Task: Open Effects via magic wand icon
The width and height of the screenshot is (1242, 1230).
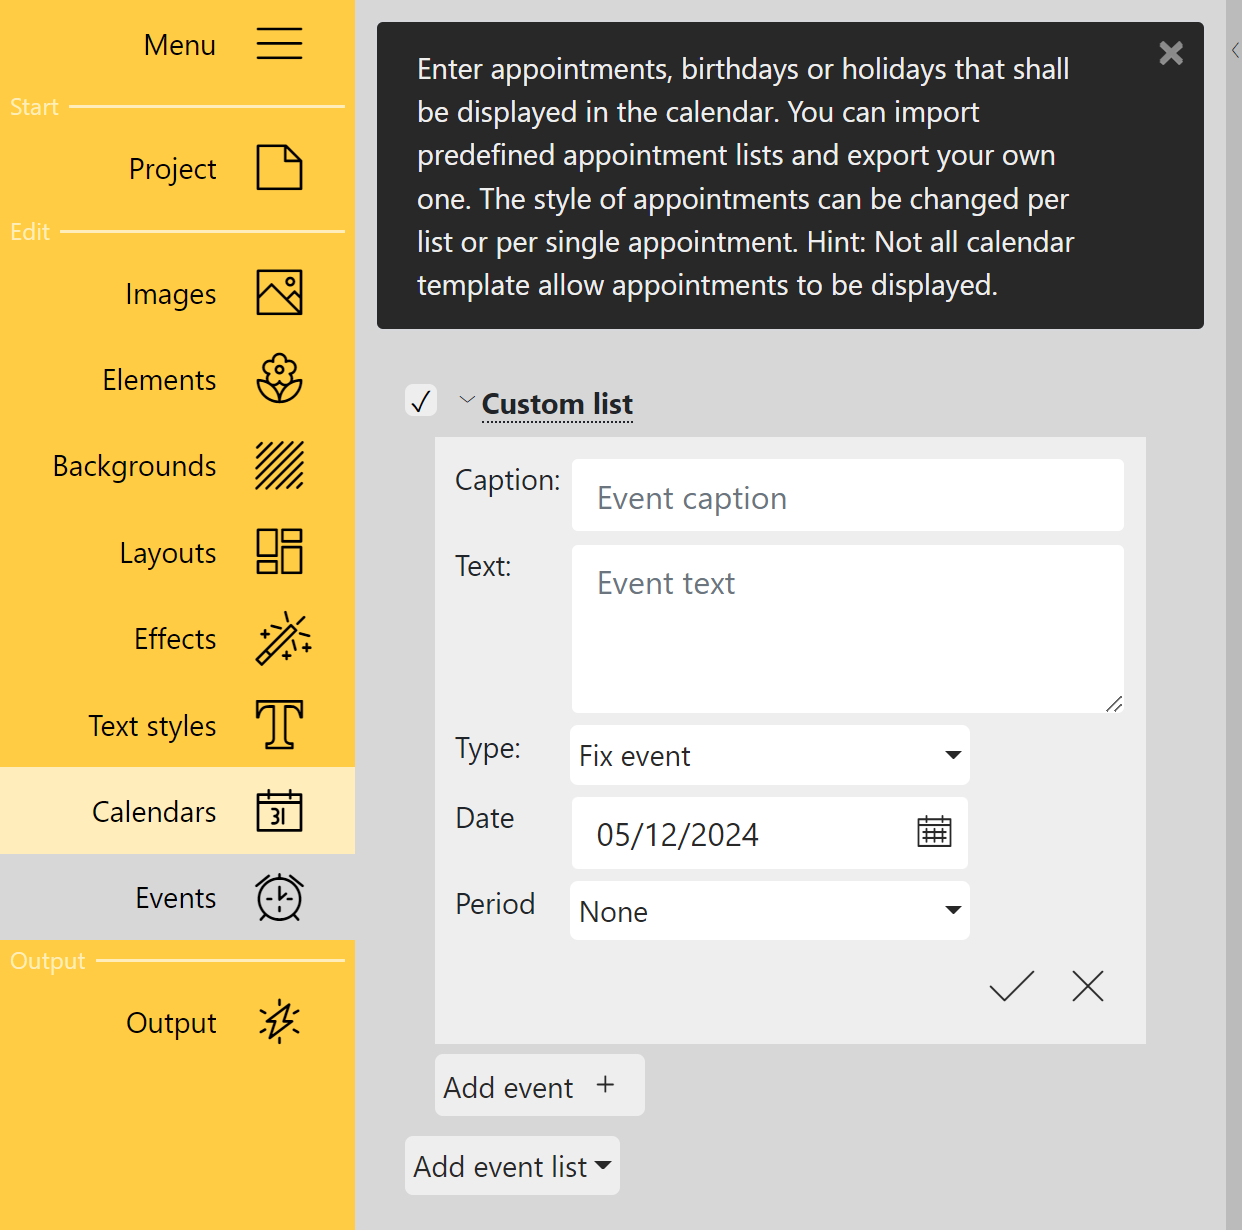Action: [283, 639]
